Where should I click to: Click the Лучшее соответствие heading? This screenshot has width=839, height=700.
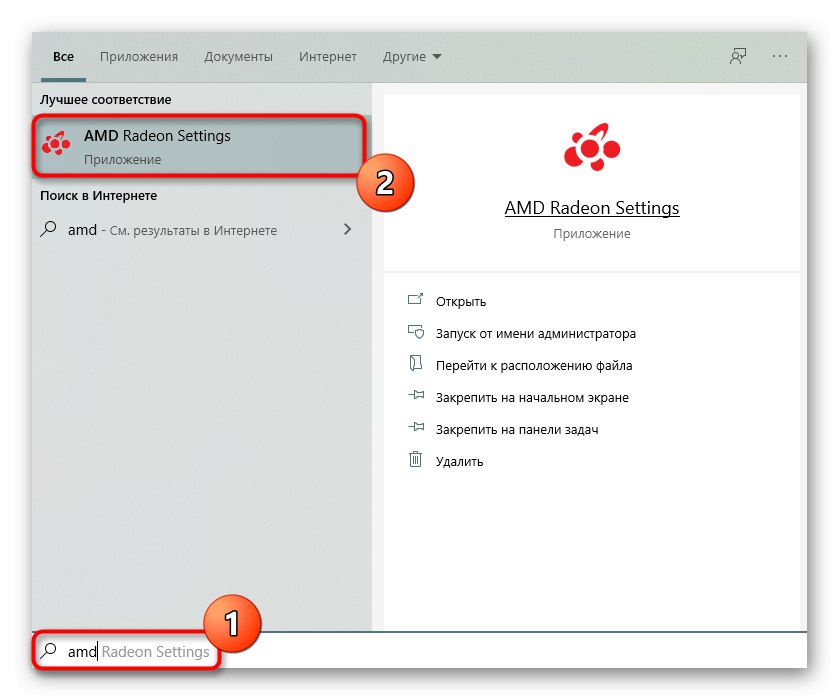click(105, 100)
